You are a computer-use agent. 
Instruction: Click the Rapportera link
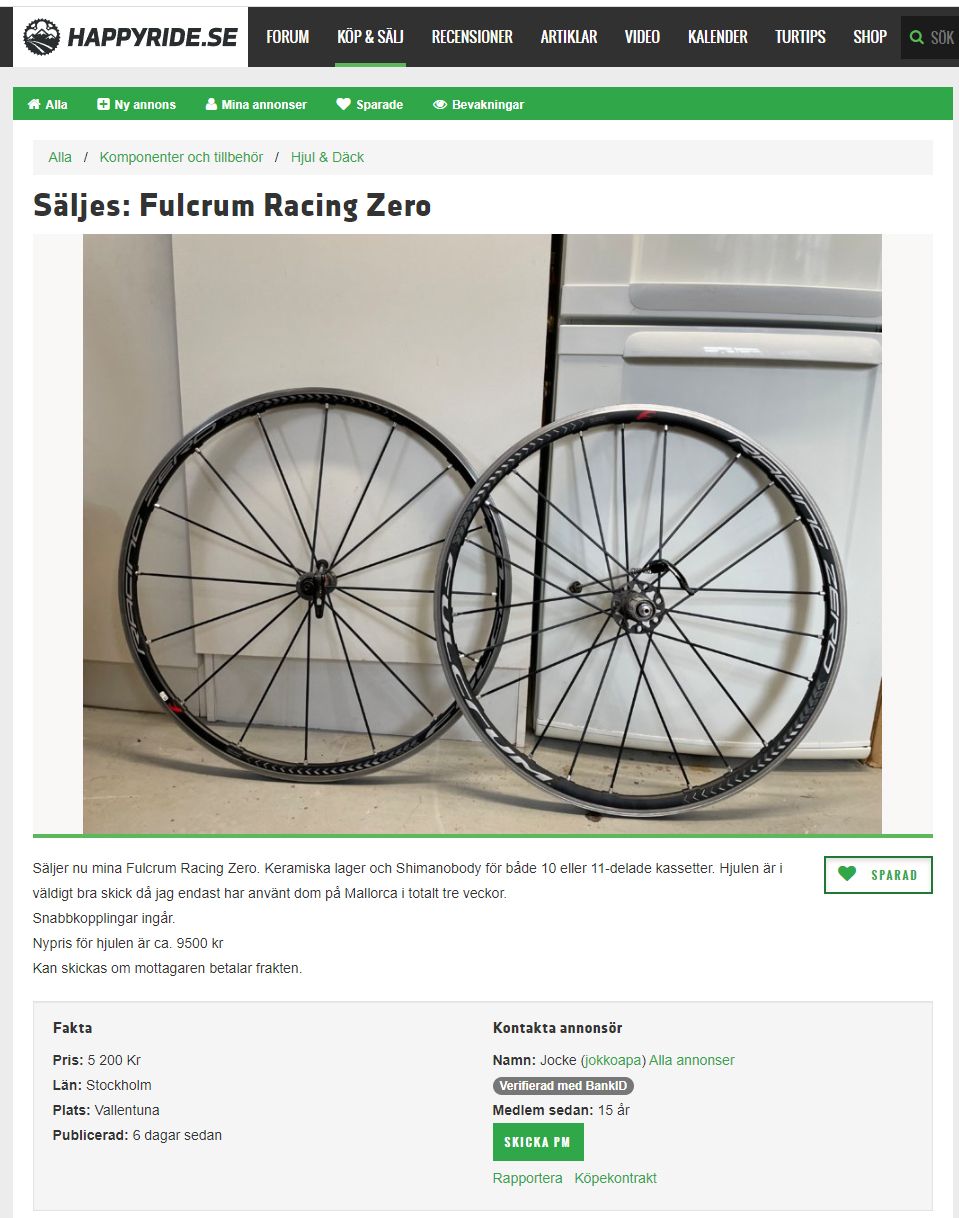click(x=527, y=1178)
